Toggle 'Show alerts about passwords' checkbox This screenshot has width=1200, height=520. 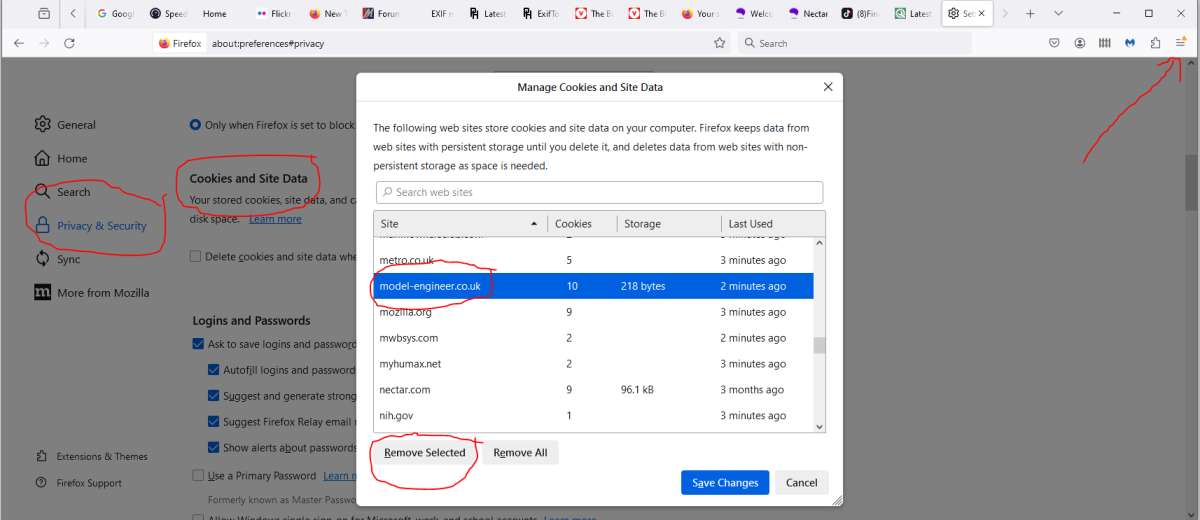(x=214, y=448)
